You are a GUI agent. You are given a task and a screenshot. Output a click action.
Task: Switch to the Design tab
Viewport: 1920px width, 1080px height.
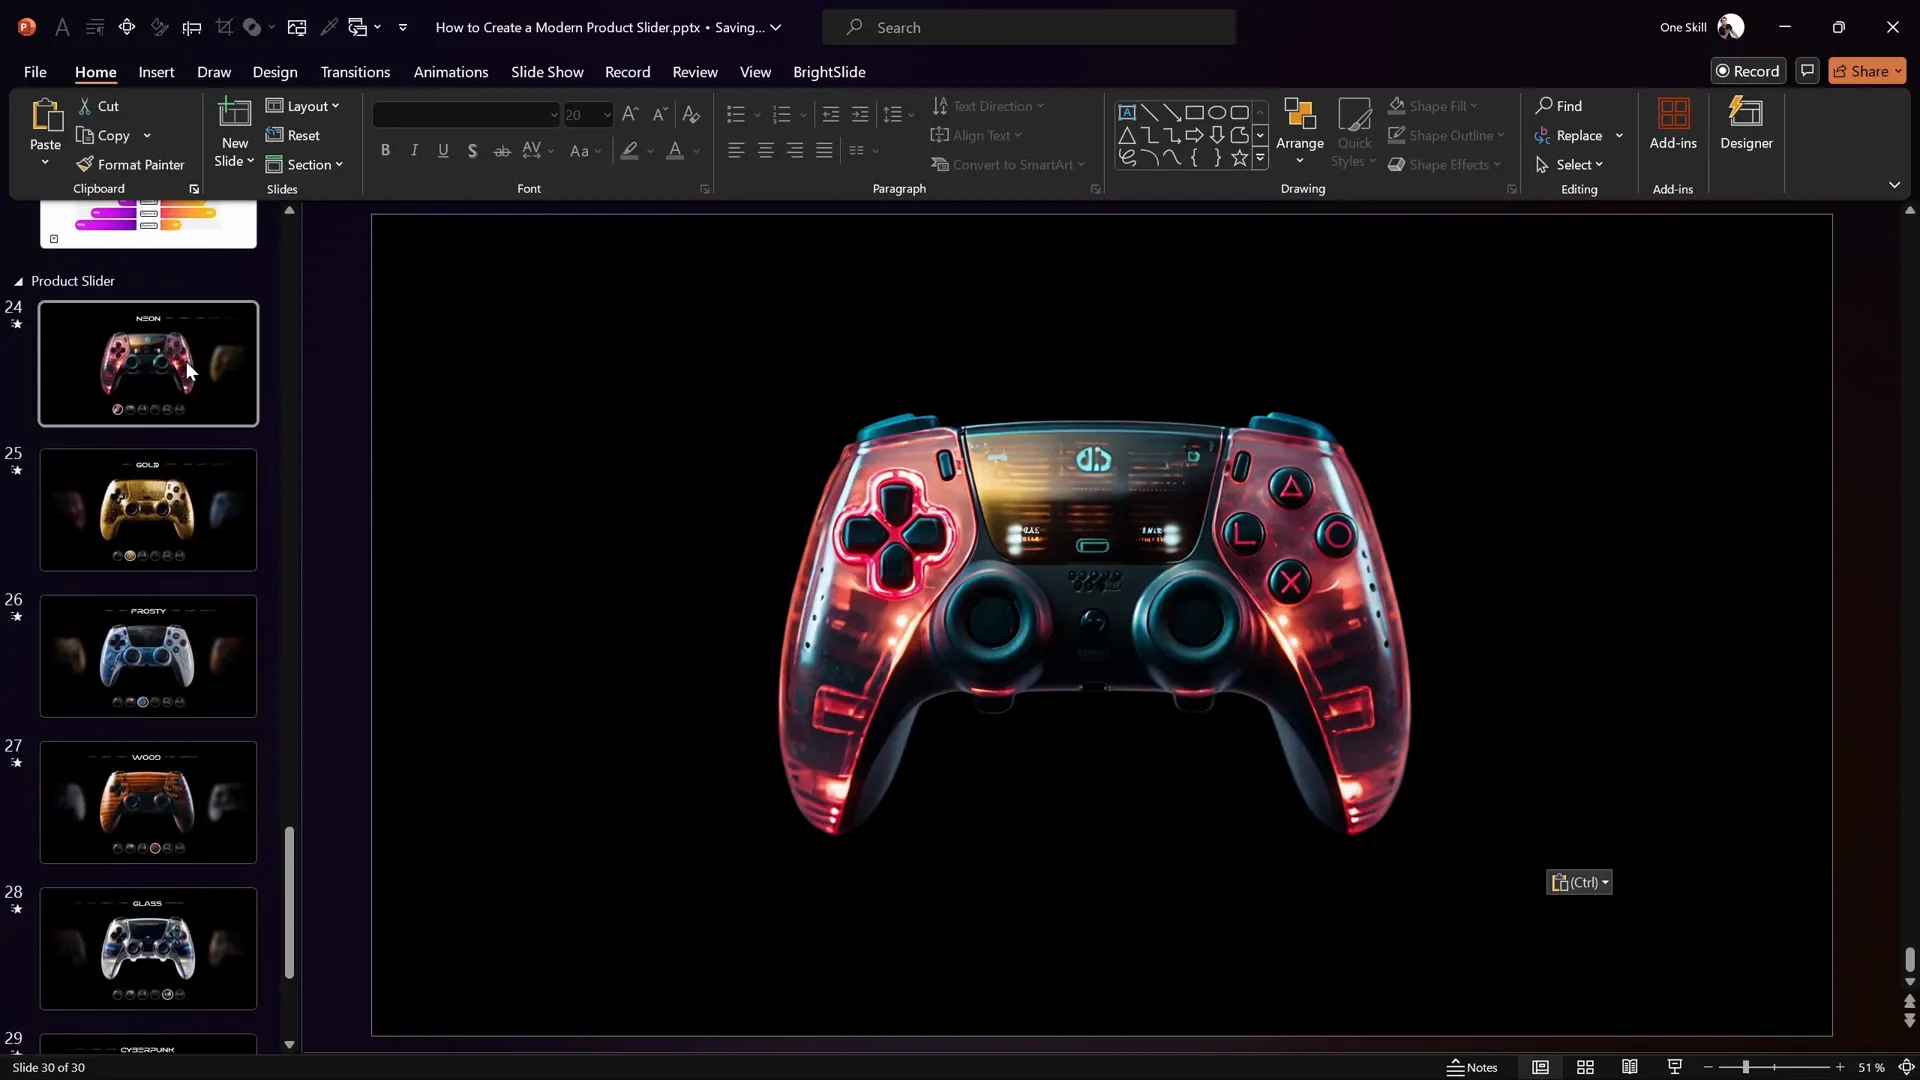point(275,72)
